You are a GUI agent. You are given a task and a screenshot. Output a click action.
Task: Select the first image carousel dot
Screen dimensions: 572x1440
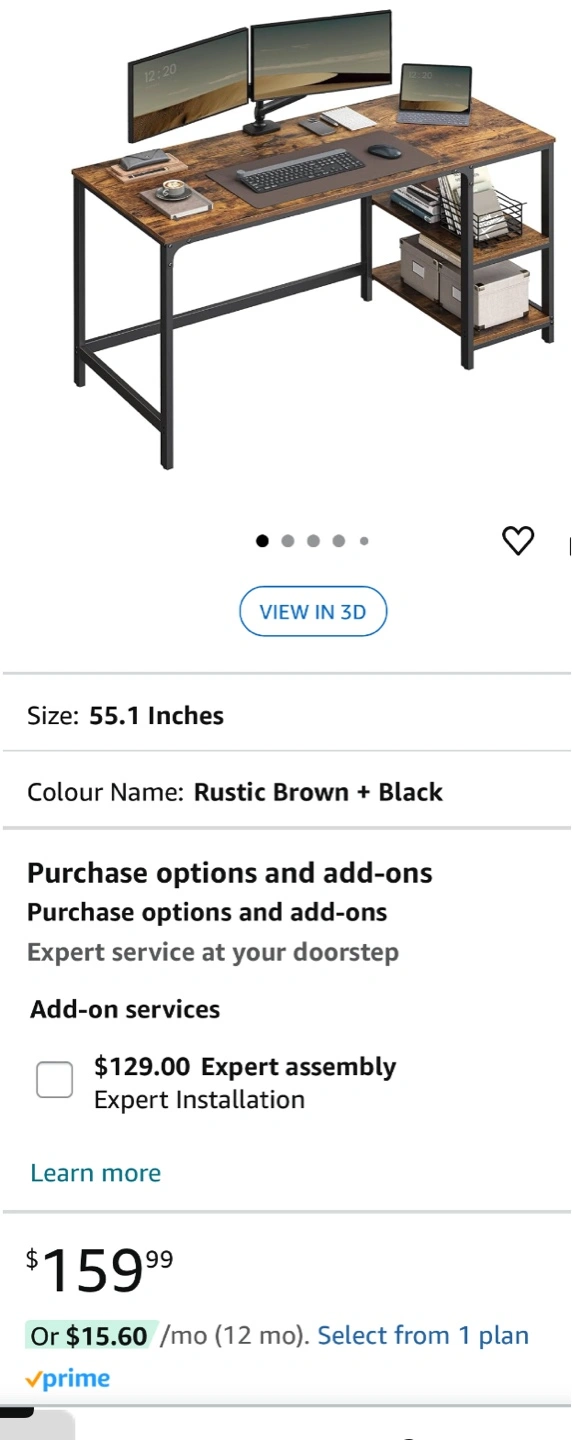click(x=262, y=541)
